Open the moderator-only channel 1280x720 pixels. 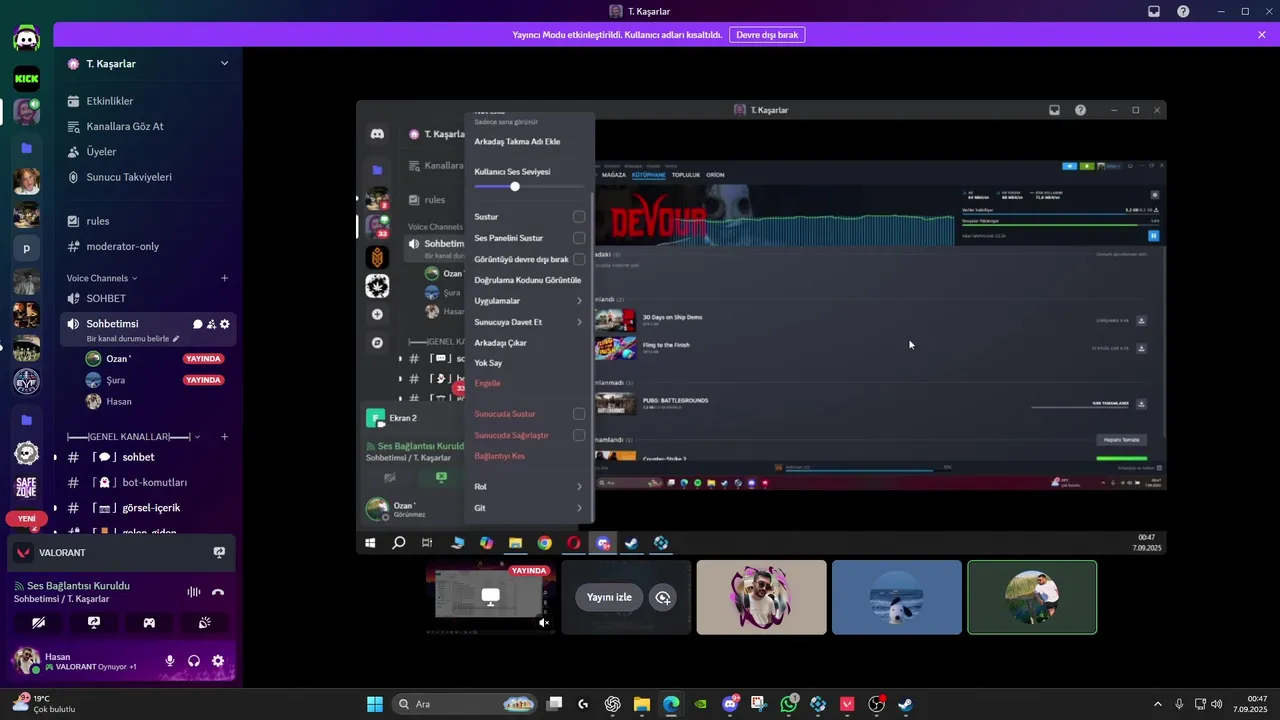122,246
